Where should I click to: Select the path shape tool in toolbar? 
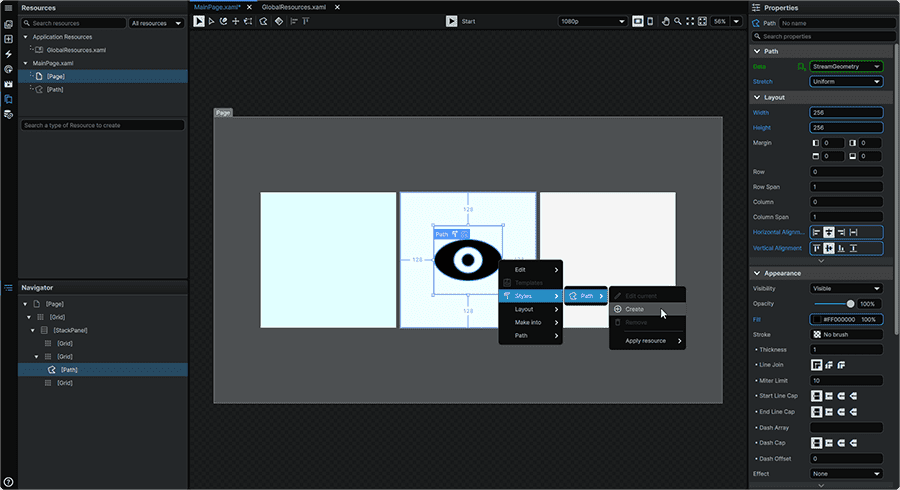click(263, 21)
